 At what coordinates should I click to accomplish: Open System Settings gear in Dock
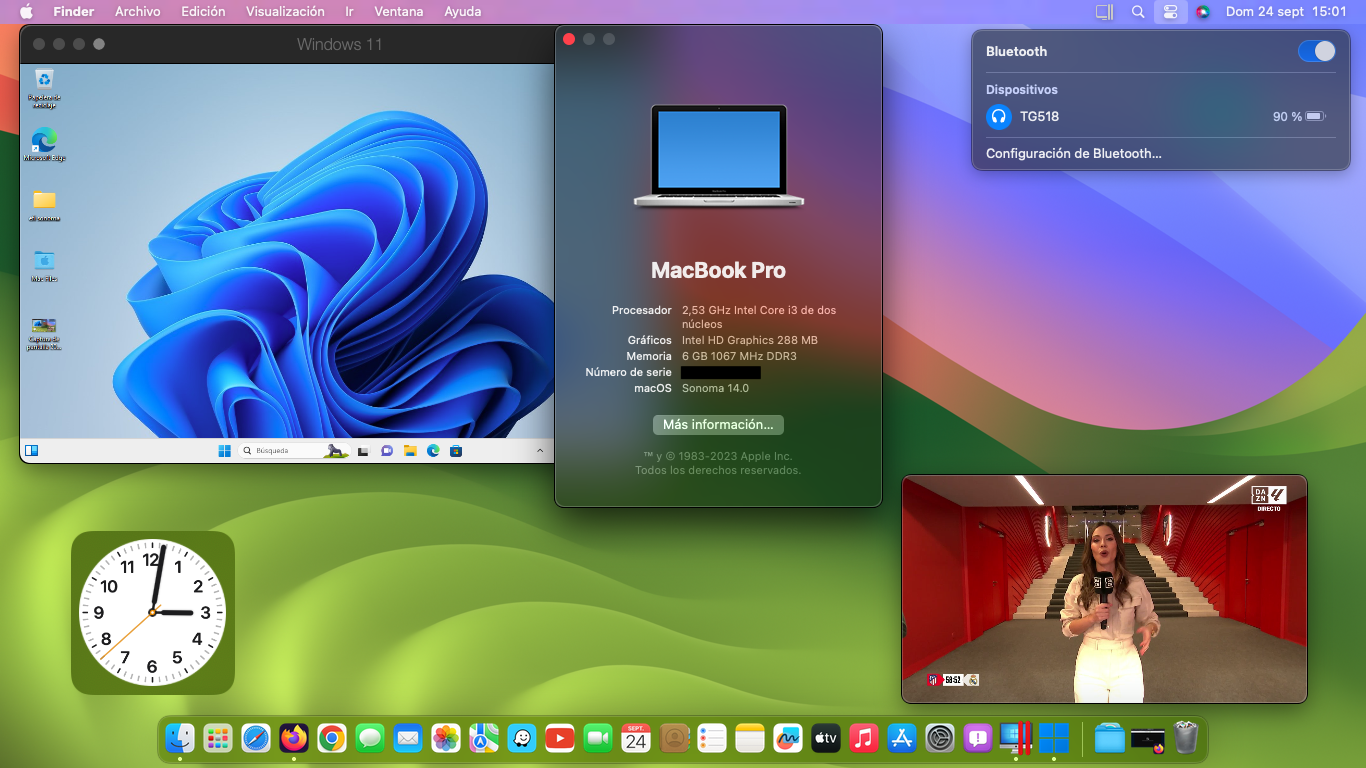940,739
